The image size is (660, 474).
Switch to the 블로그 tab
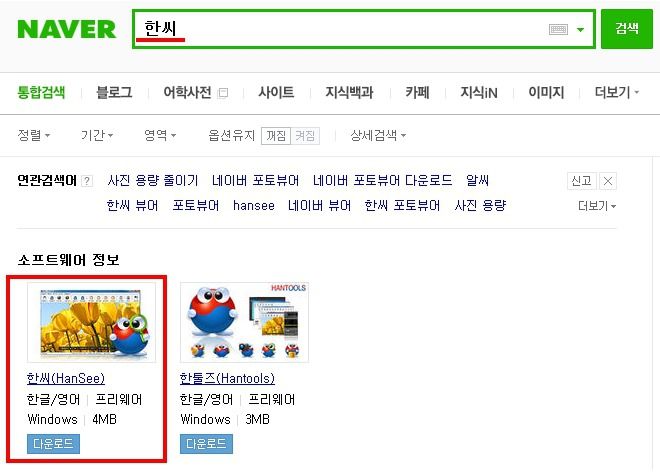(x=114, y=92)
